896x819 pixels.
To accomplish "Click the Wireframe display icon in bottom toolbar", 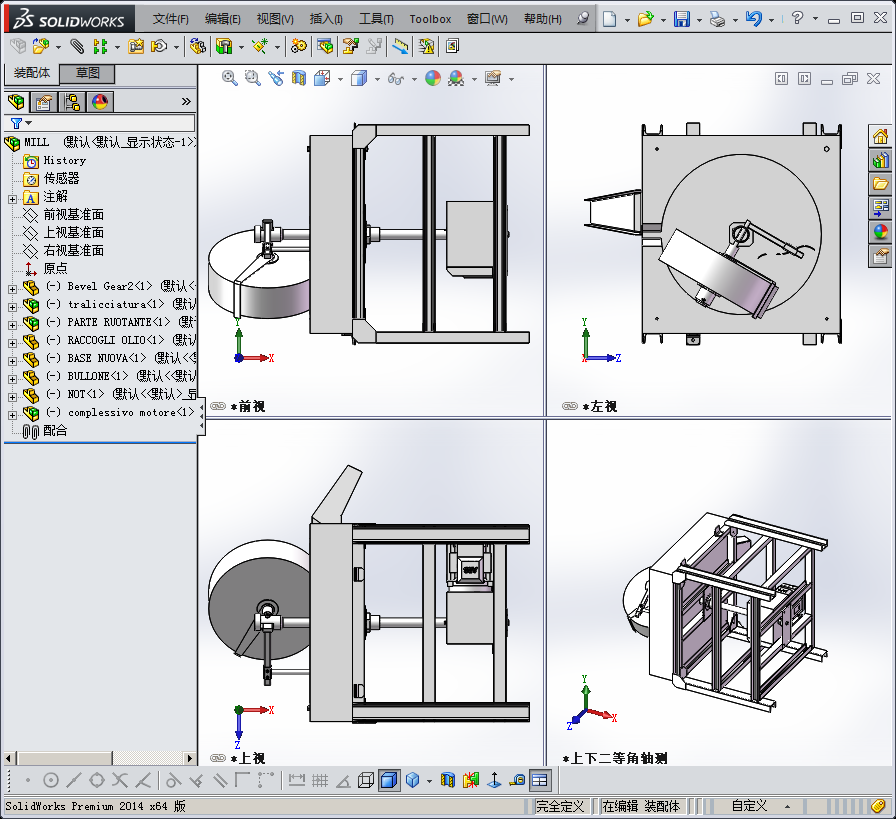I will tap(366, 780).
